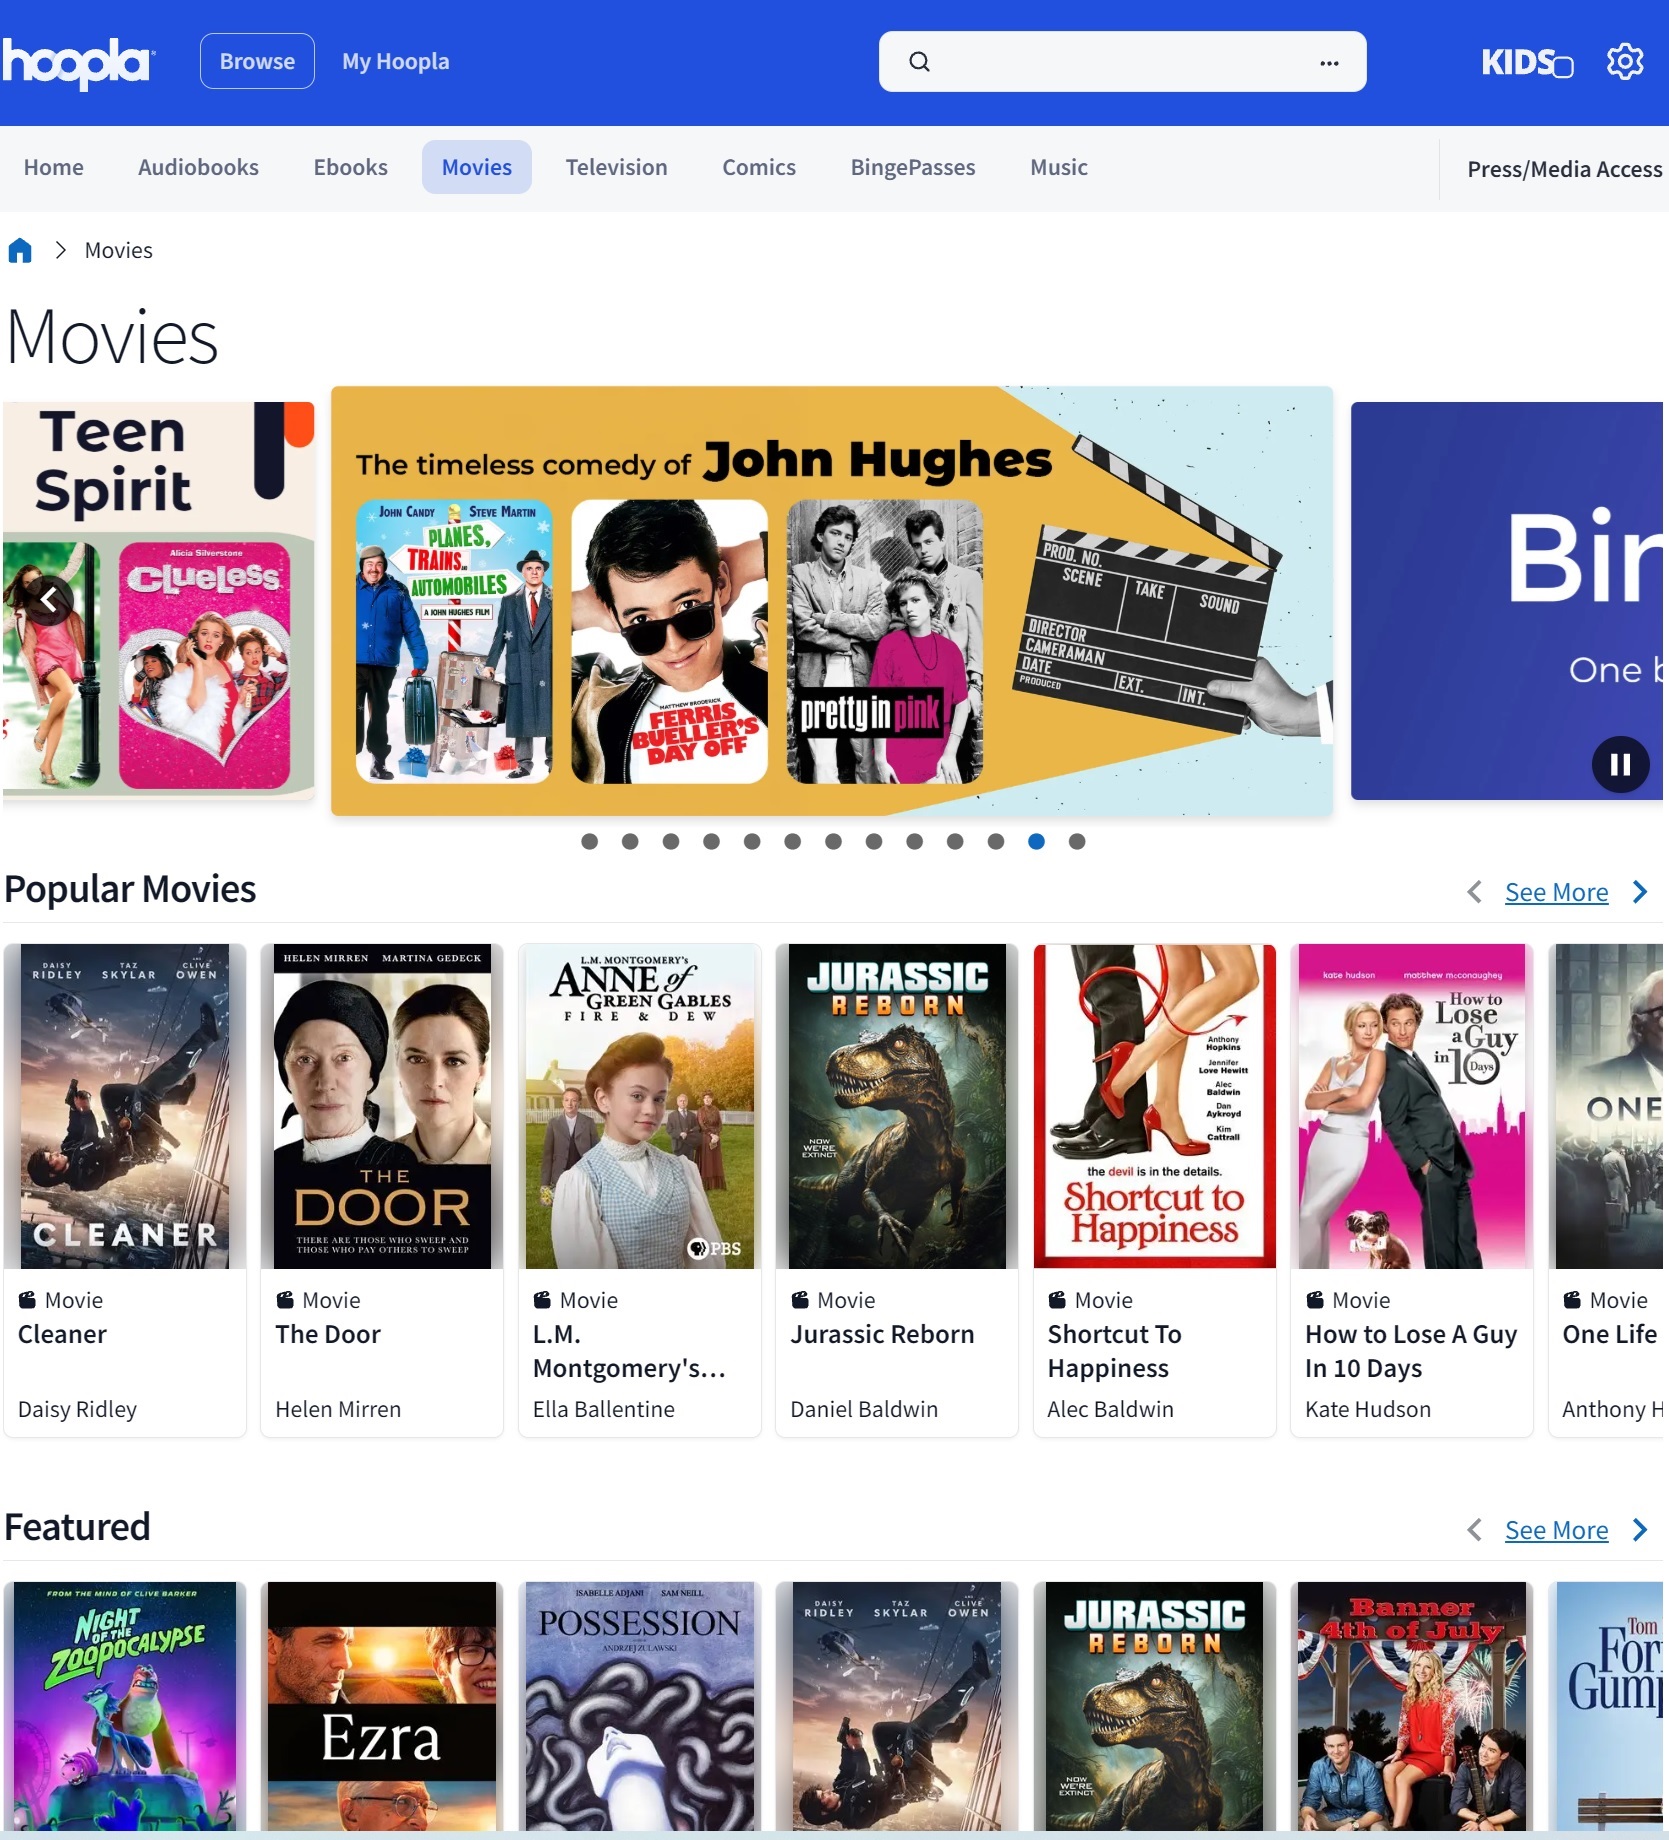Screen dimensions: 1669x1840
Task: Click the home breadcrumb icon
Action: click(20, 250)
